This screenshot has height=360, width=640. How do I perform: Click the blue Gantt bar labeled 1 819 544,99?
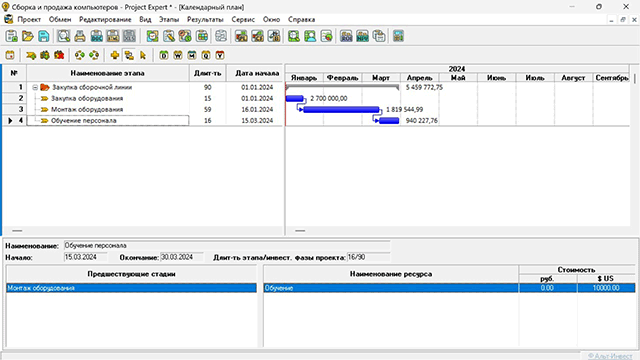[341, 109]
